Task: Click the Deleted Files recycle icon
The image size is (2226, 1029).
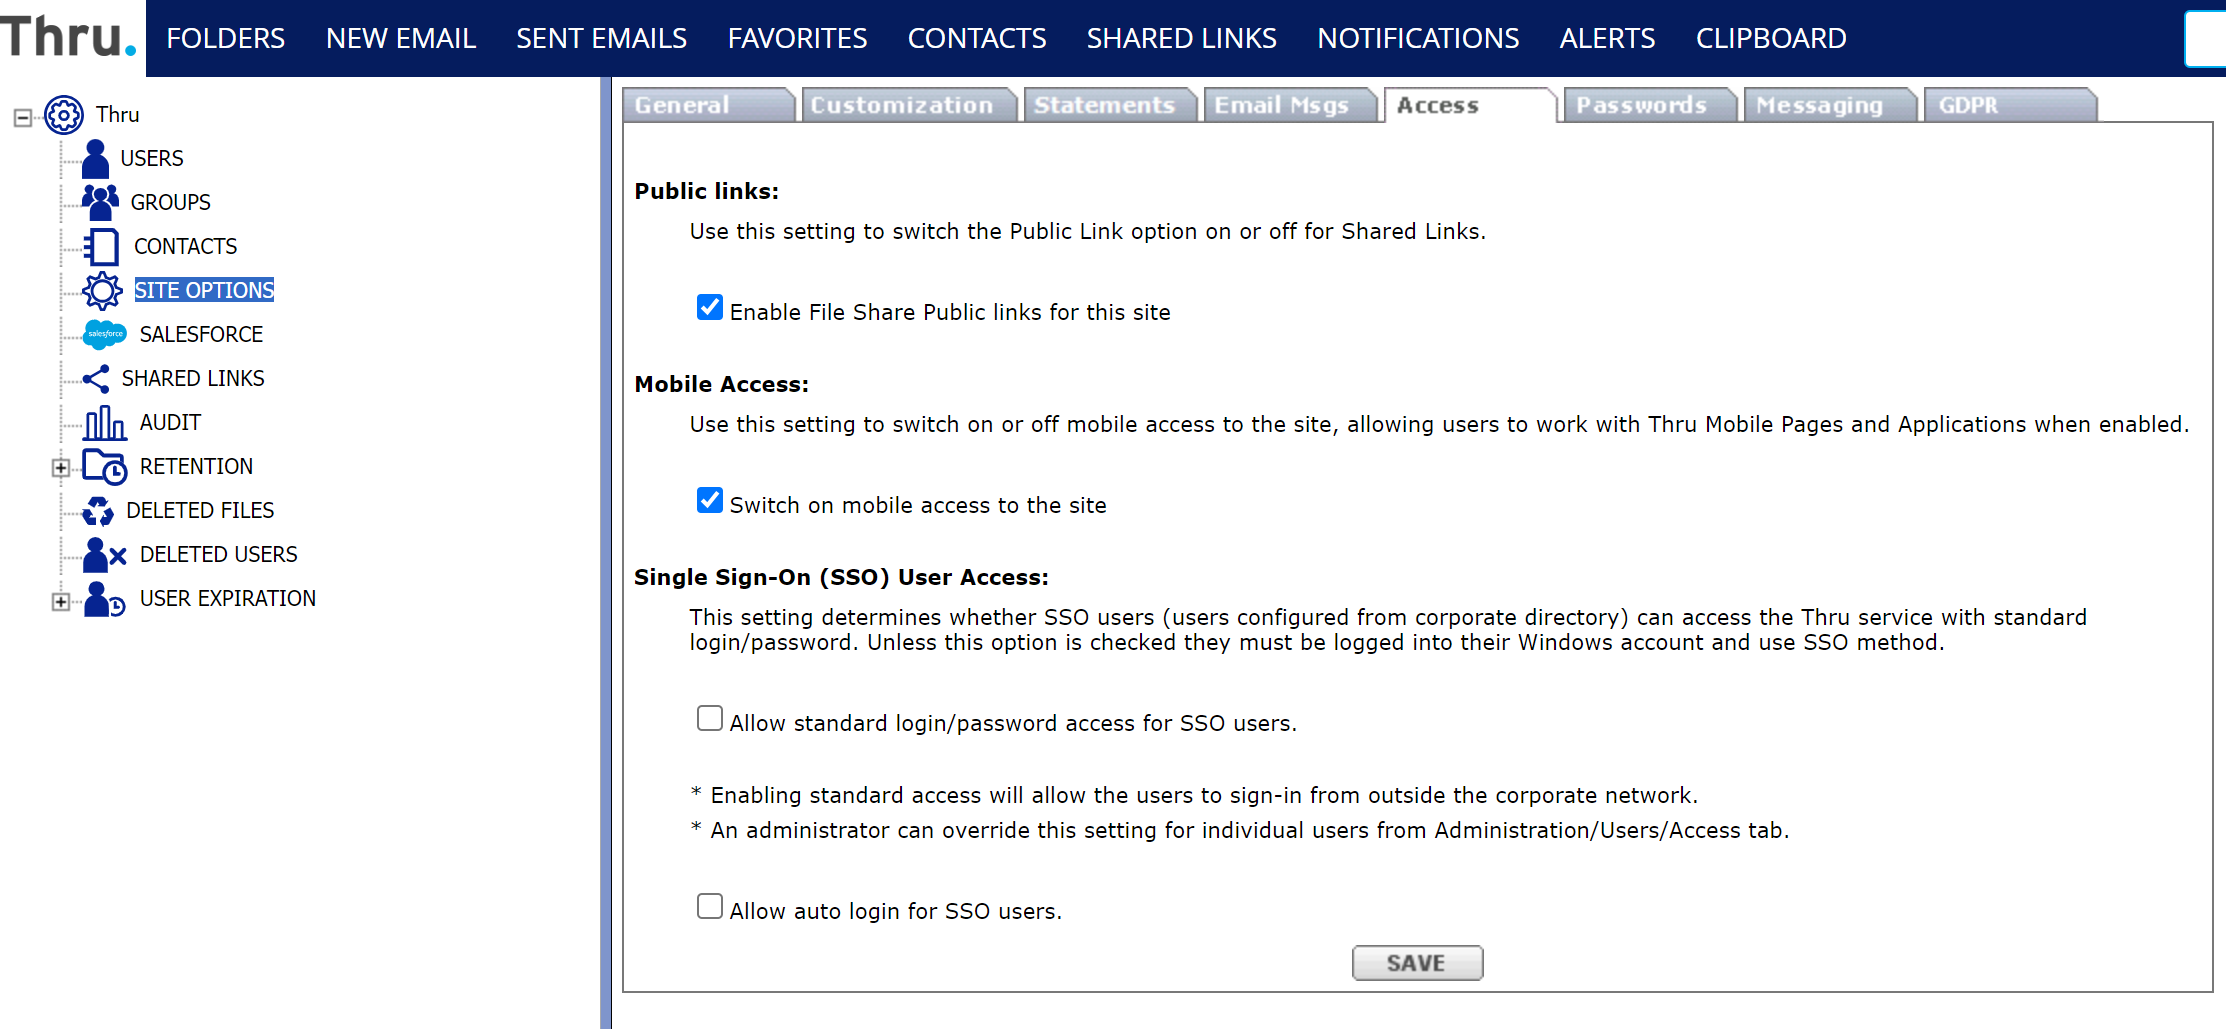Action: point(98,511)
